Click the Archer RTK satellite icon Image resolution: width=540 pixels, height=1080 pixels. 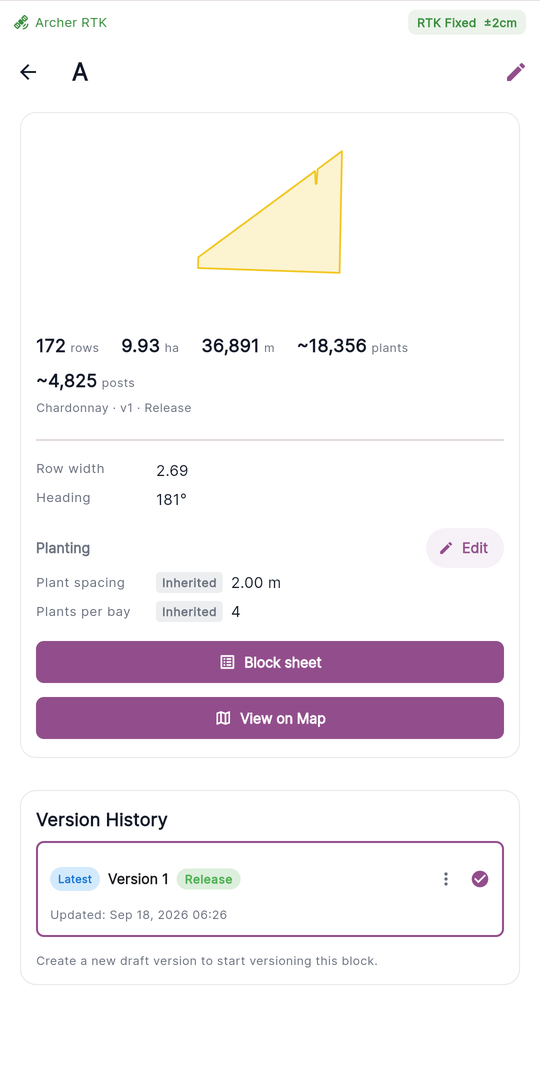pos(21,23)
